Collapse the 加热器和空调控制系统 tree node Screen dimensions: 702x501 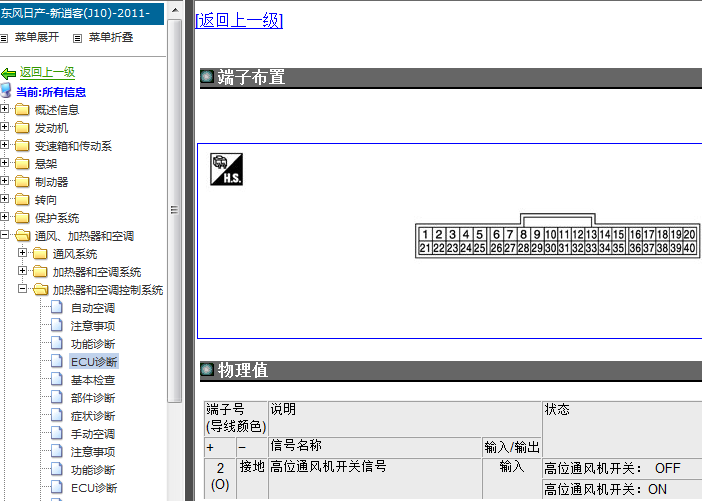click(22, 289)
